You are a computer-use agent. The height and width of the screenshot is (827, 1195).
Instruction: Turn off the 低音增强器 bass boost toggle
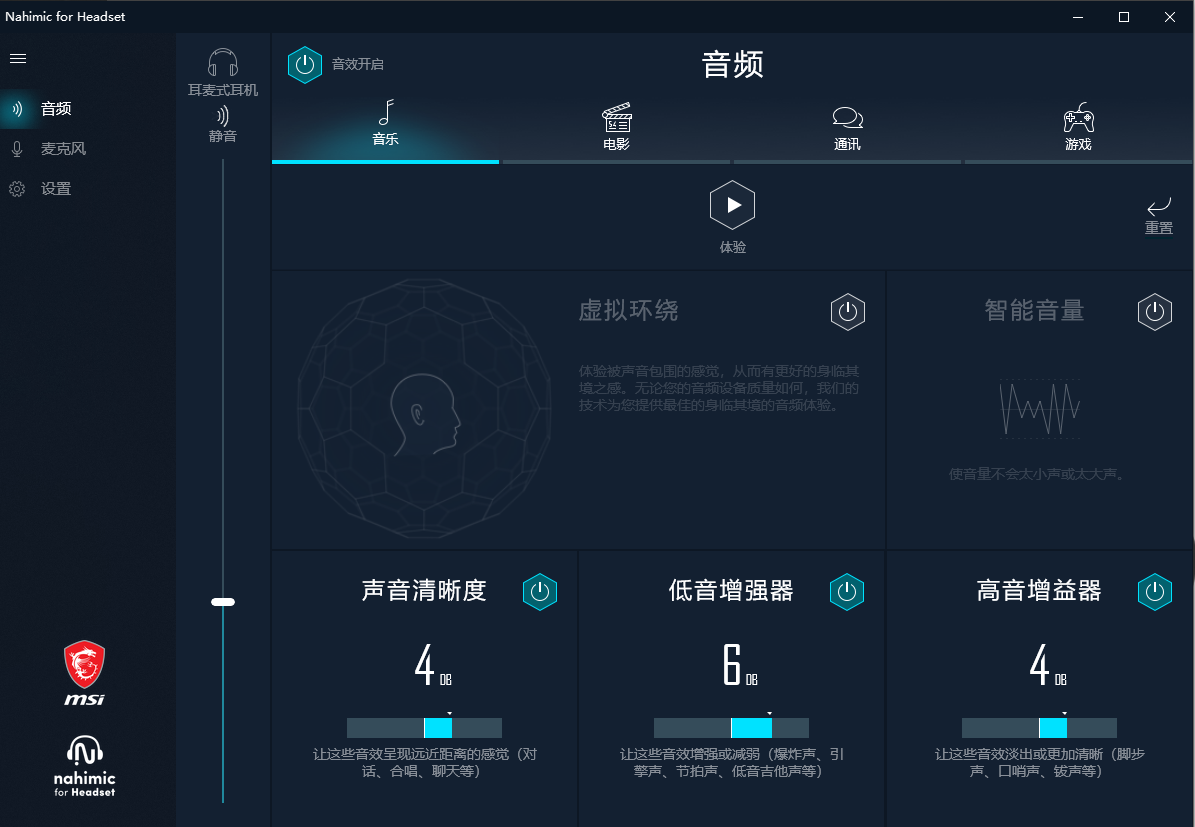(847, 591)
